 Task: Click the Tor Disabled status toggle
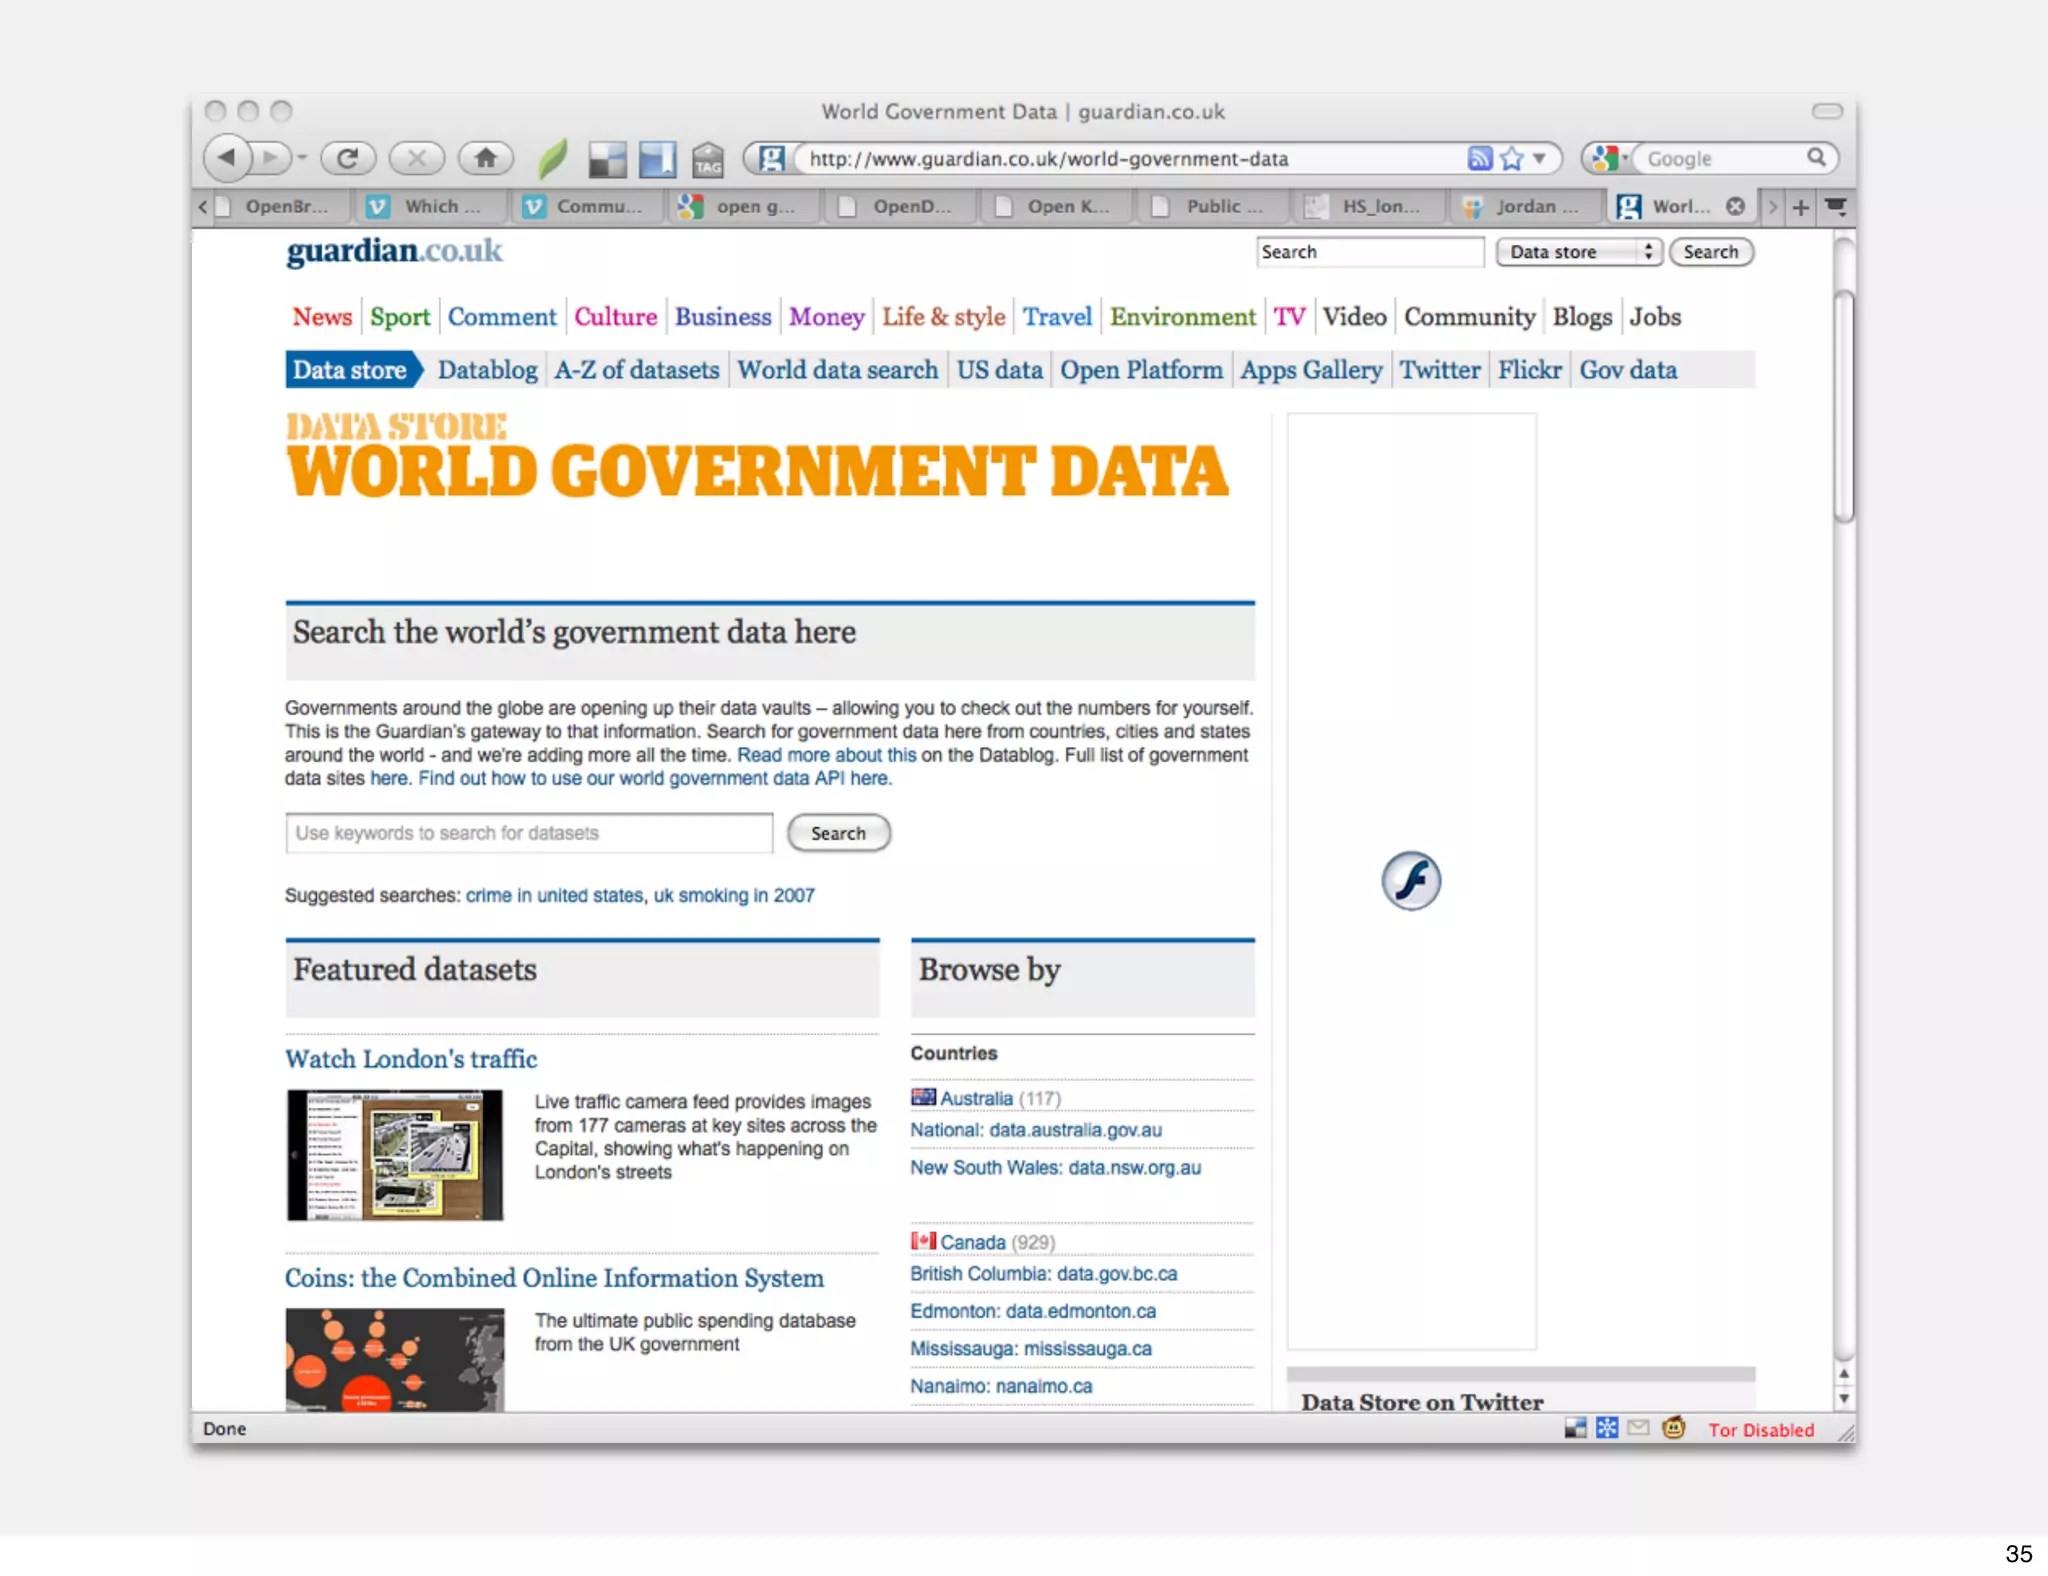click(1760, 1430)
